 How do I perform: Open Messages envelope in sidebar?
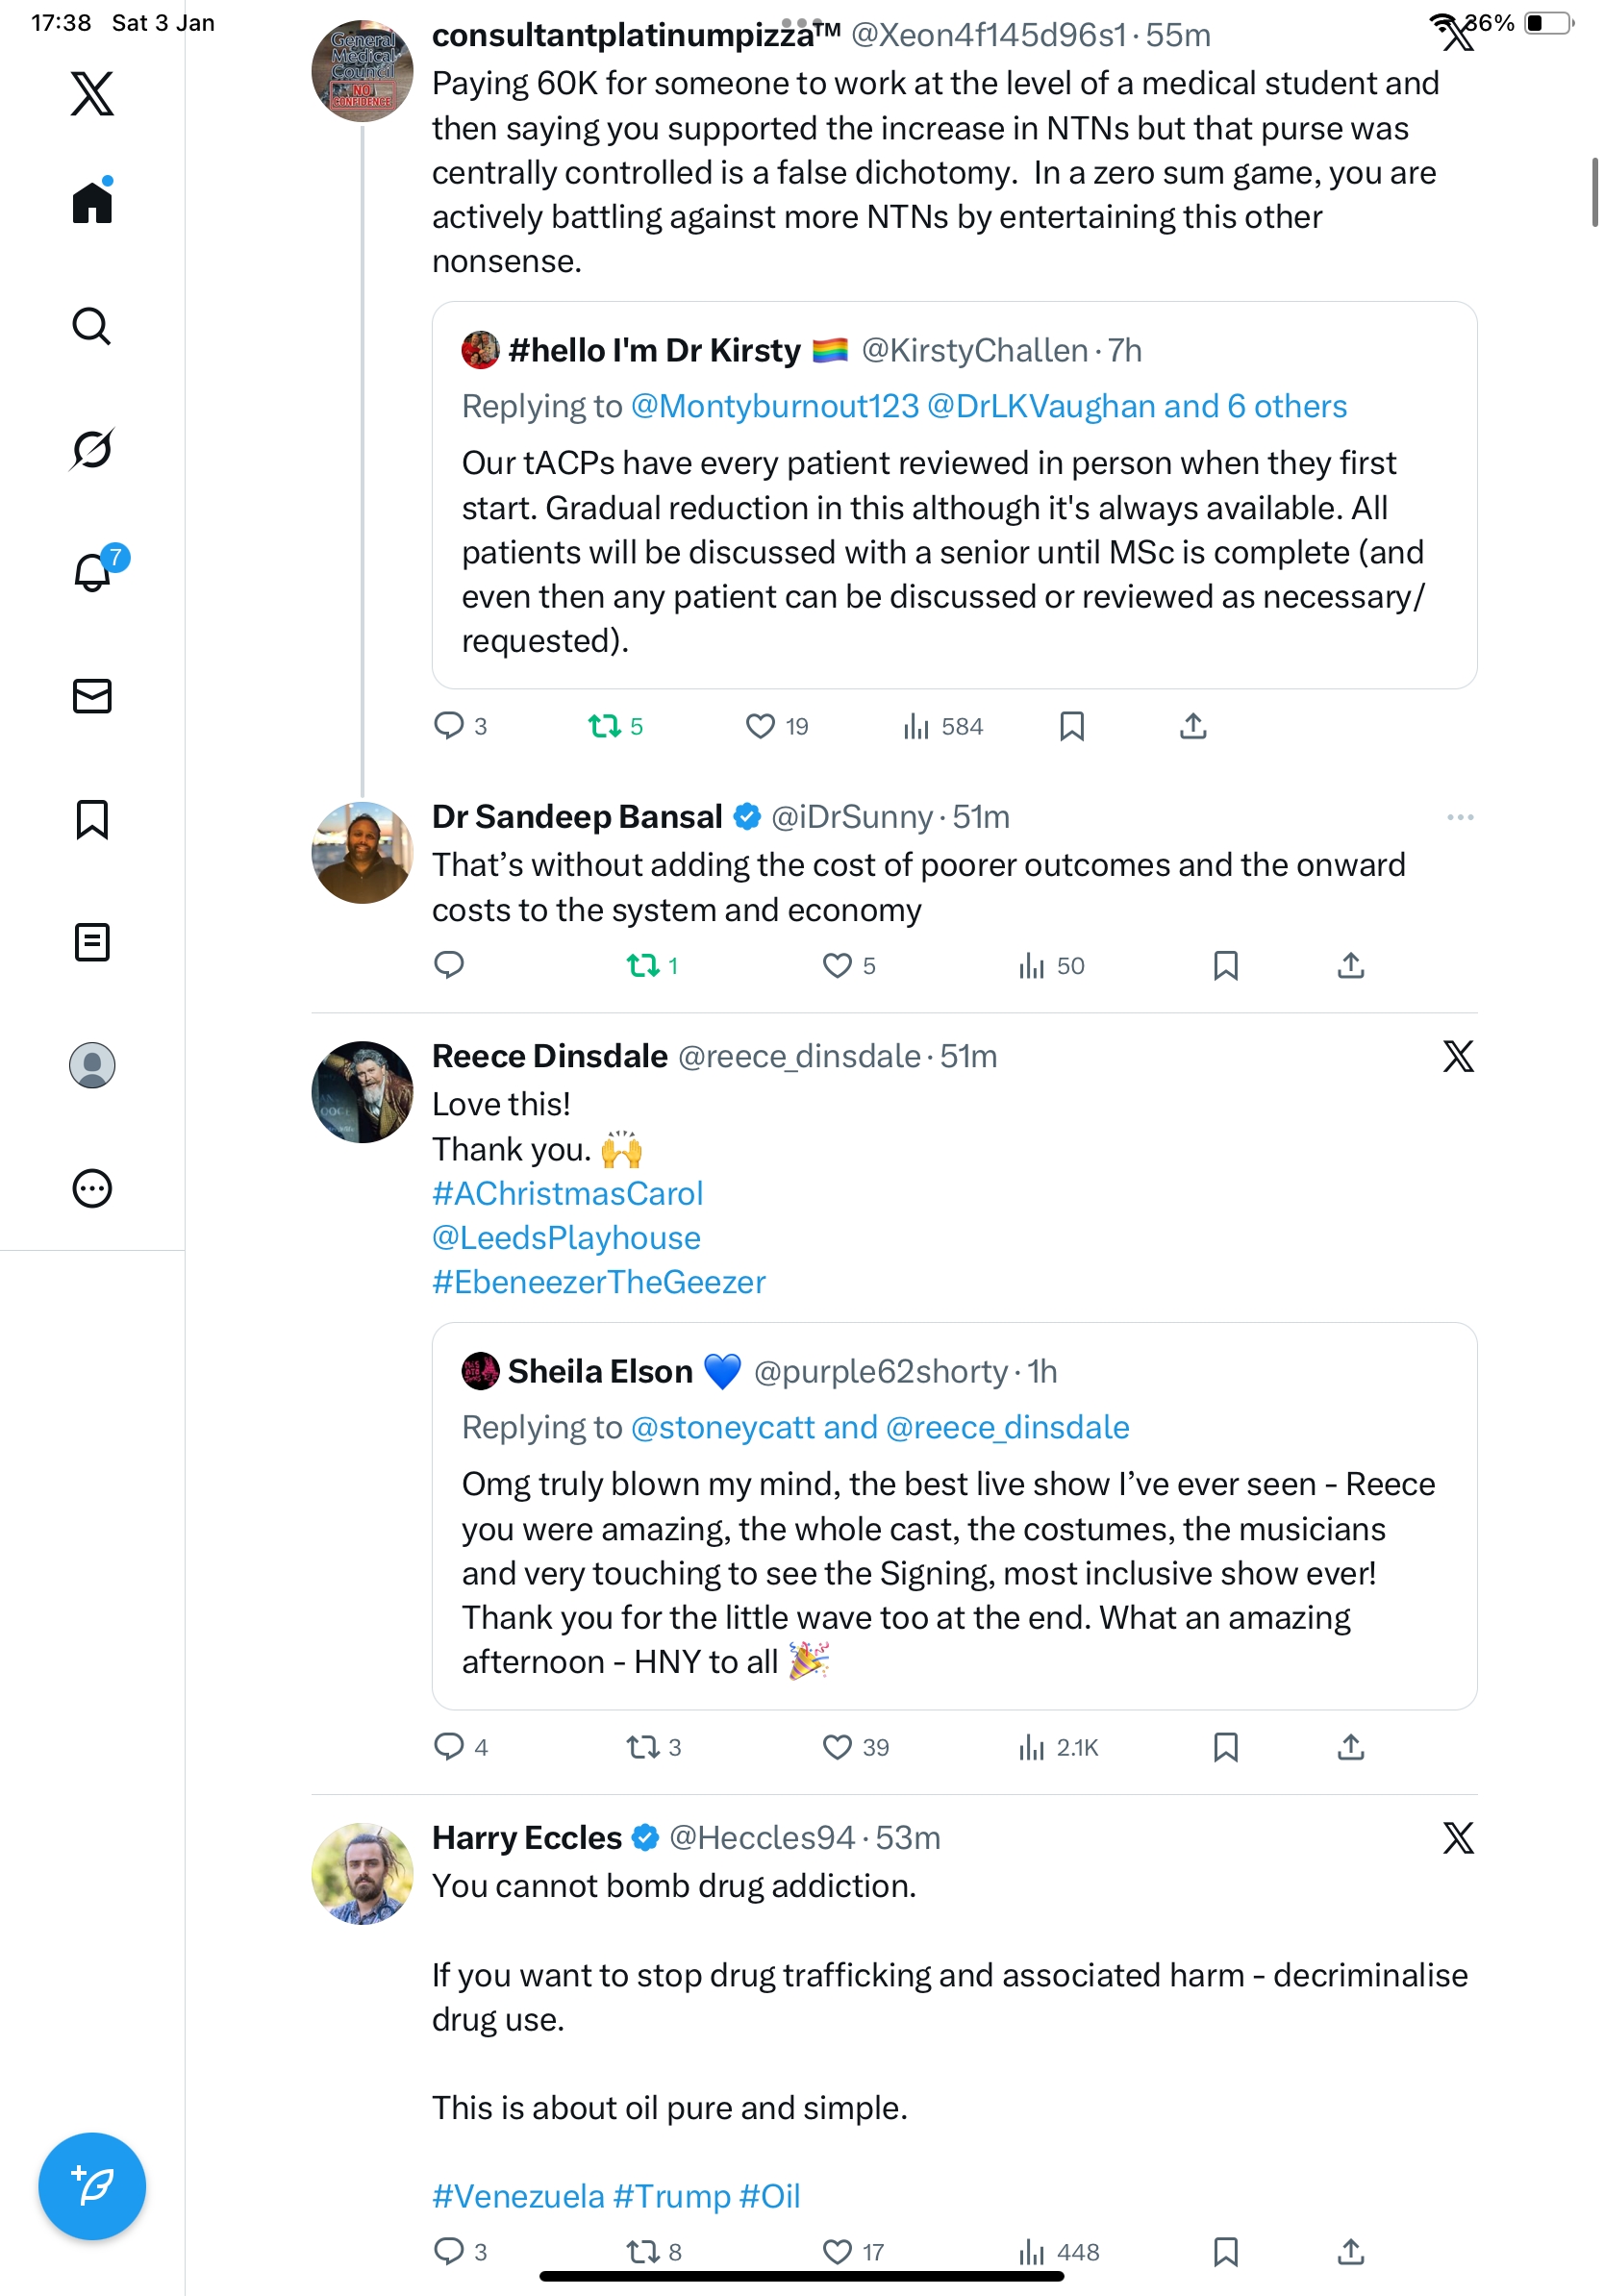tap(92, 696)
